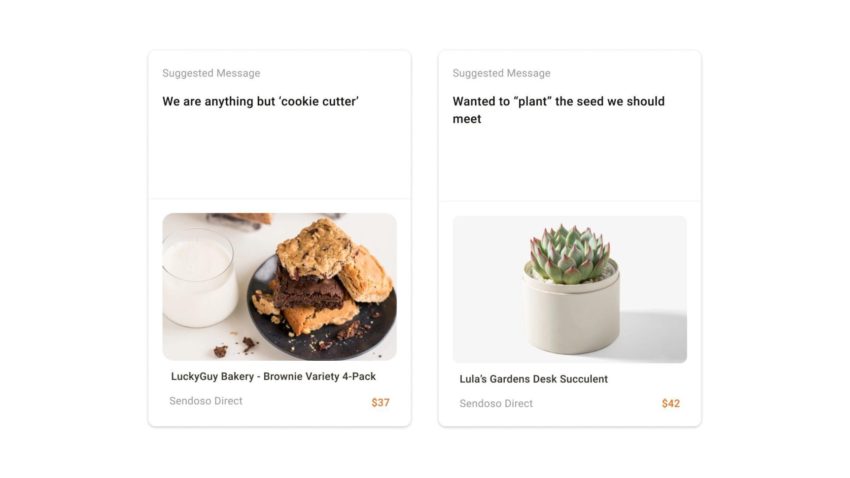Screen dimensions: 850x478
Task: Click the $42 price
Action: [670, 404]
